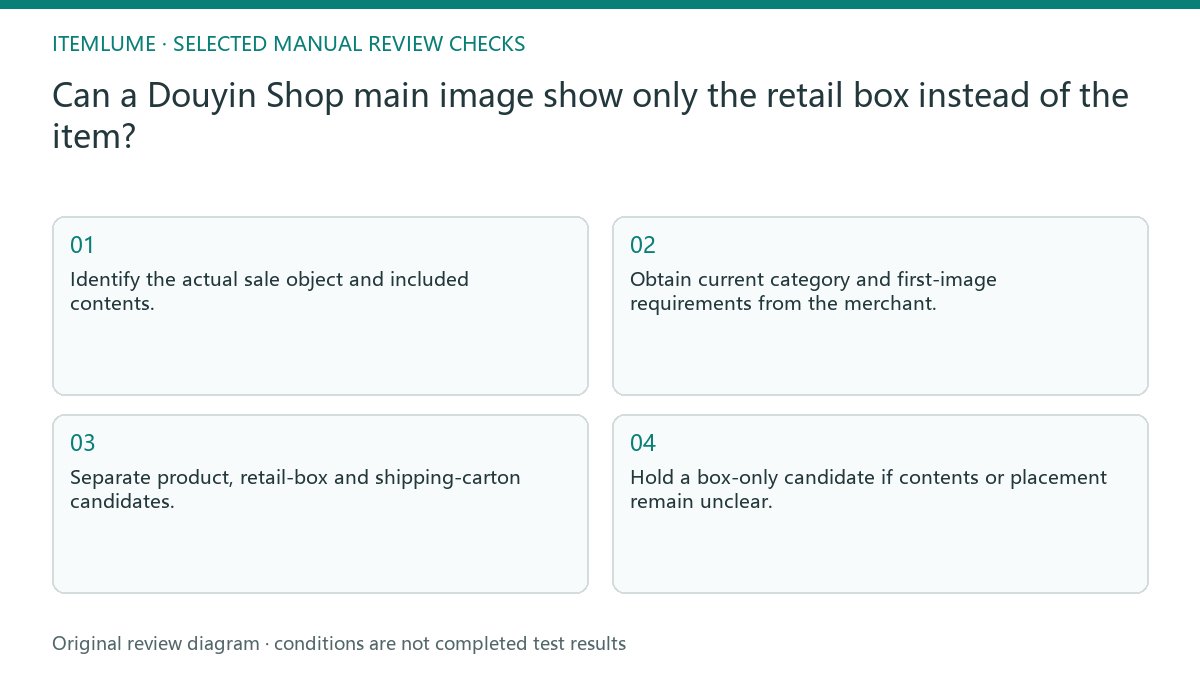1200x675 pixels.
Task: Click the number label 03
Action: coord(83,443)
